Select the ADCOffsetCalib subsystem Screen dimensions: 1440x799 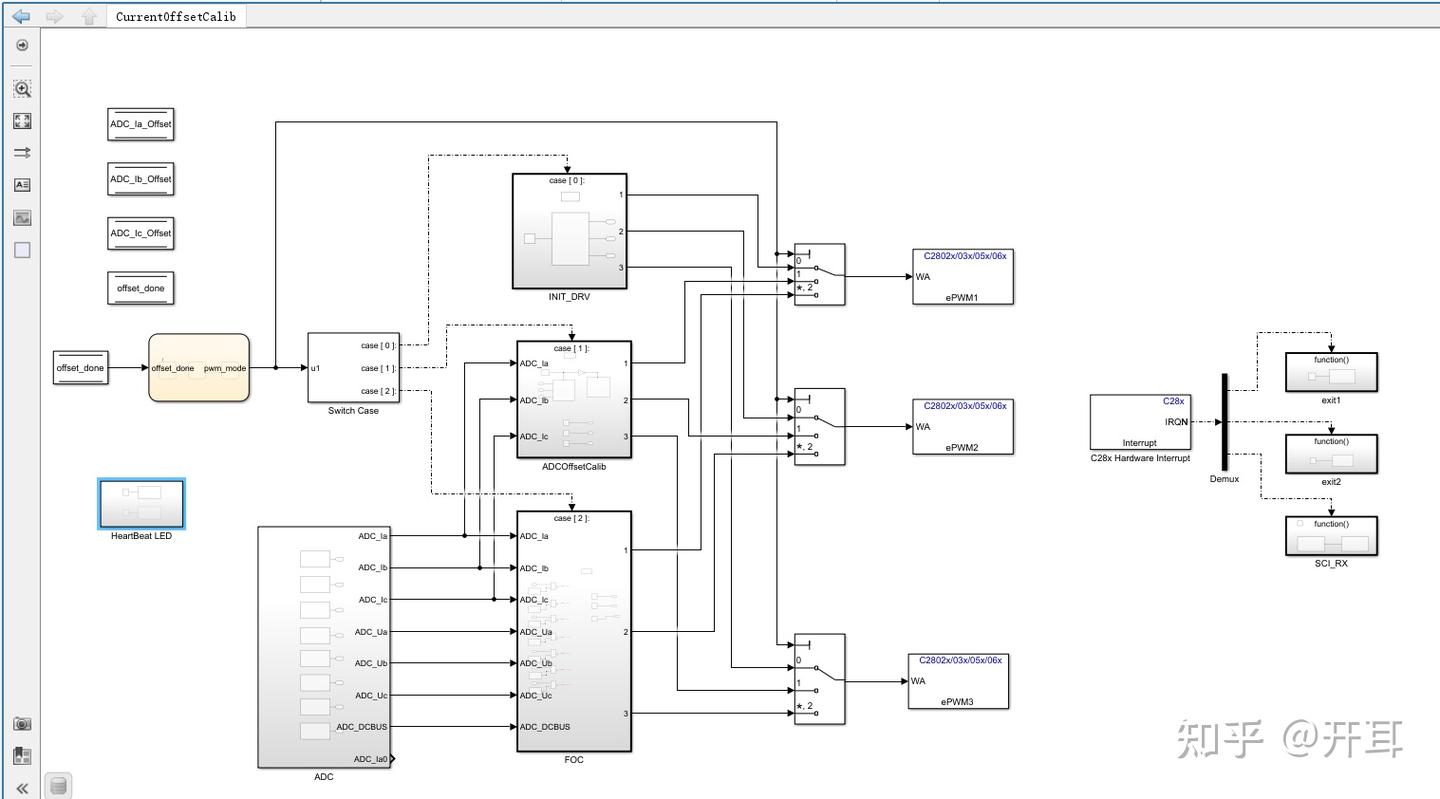(x=573, y=400)
